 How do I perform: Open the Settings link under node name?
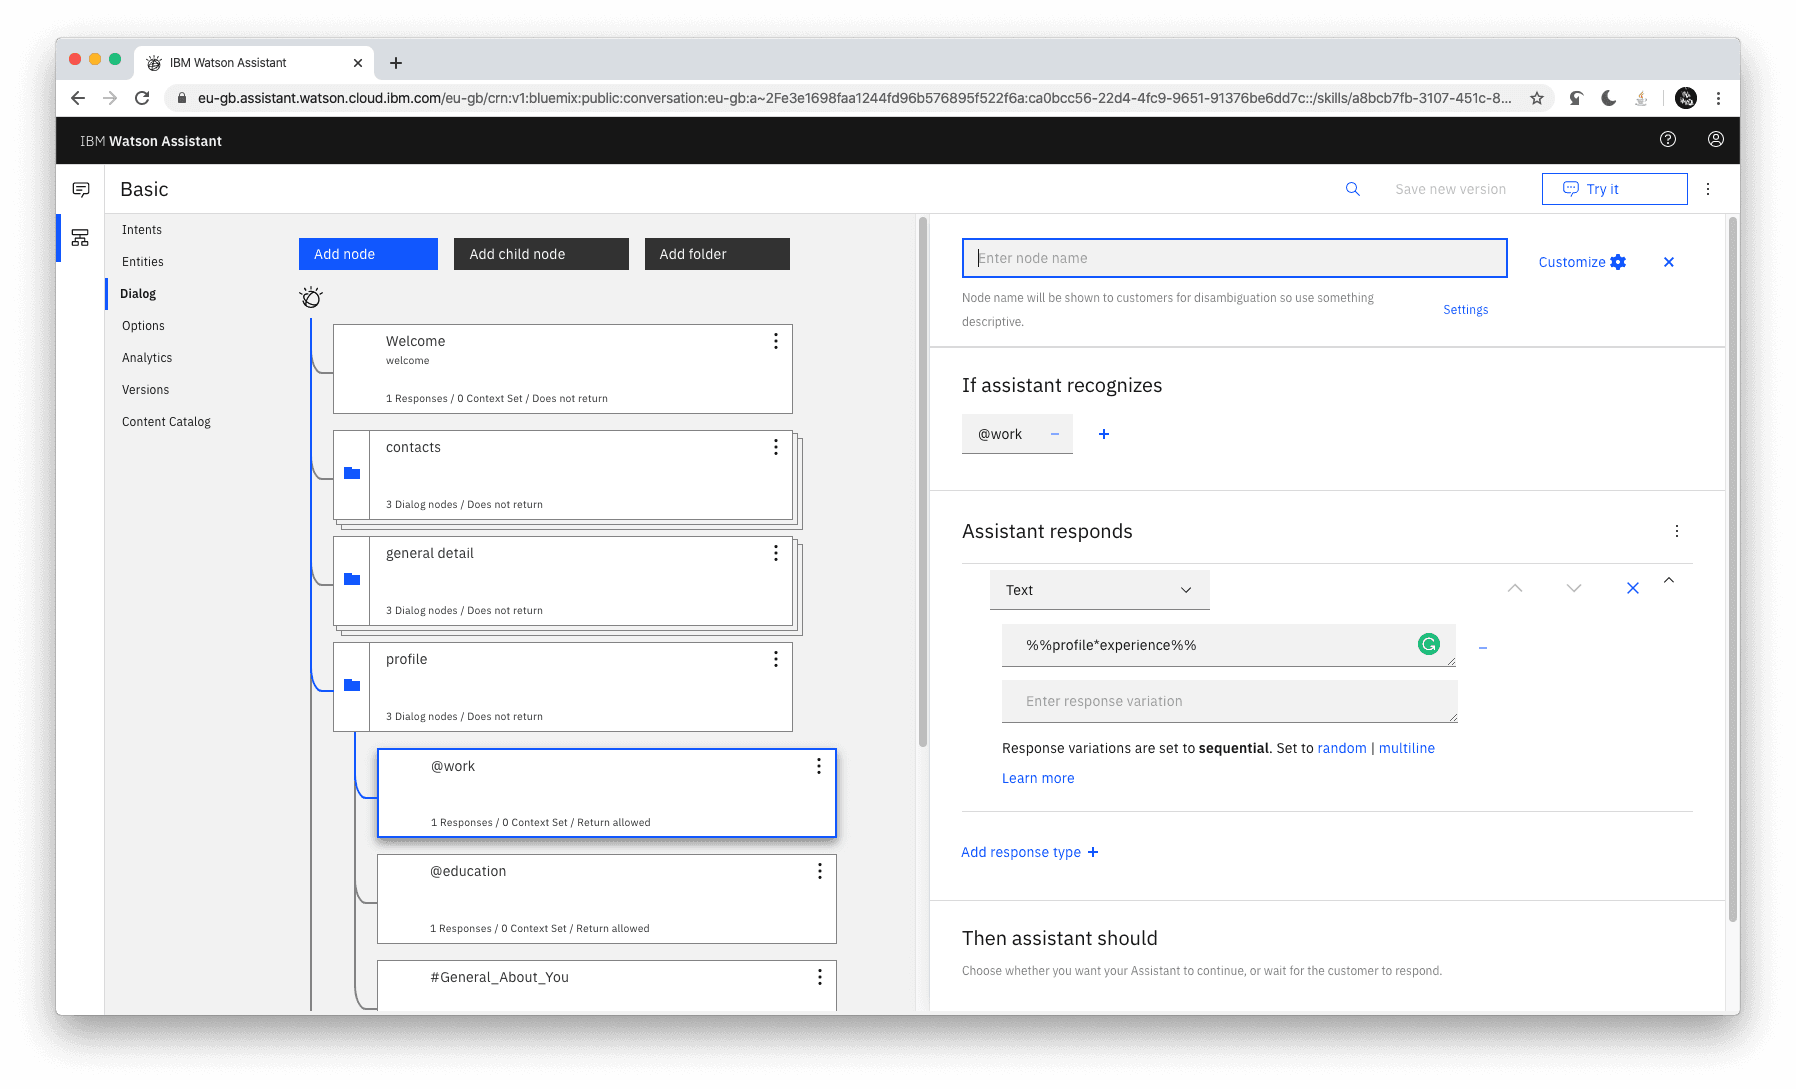[1465, 310]
